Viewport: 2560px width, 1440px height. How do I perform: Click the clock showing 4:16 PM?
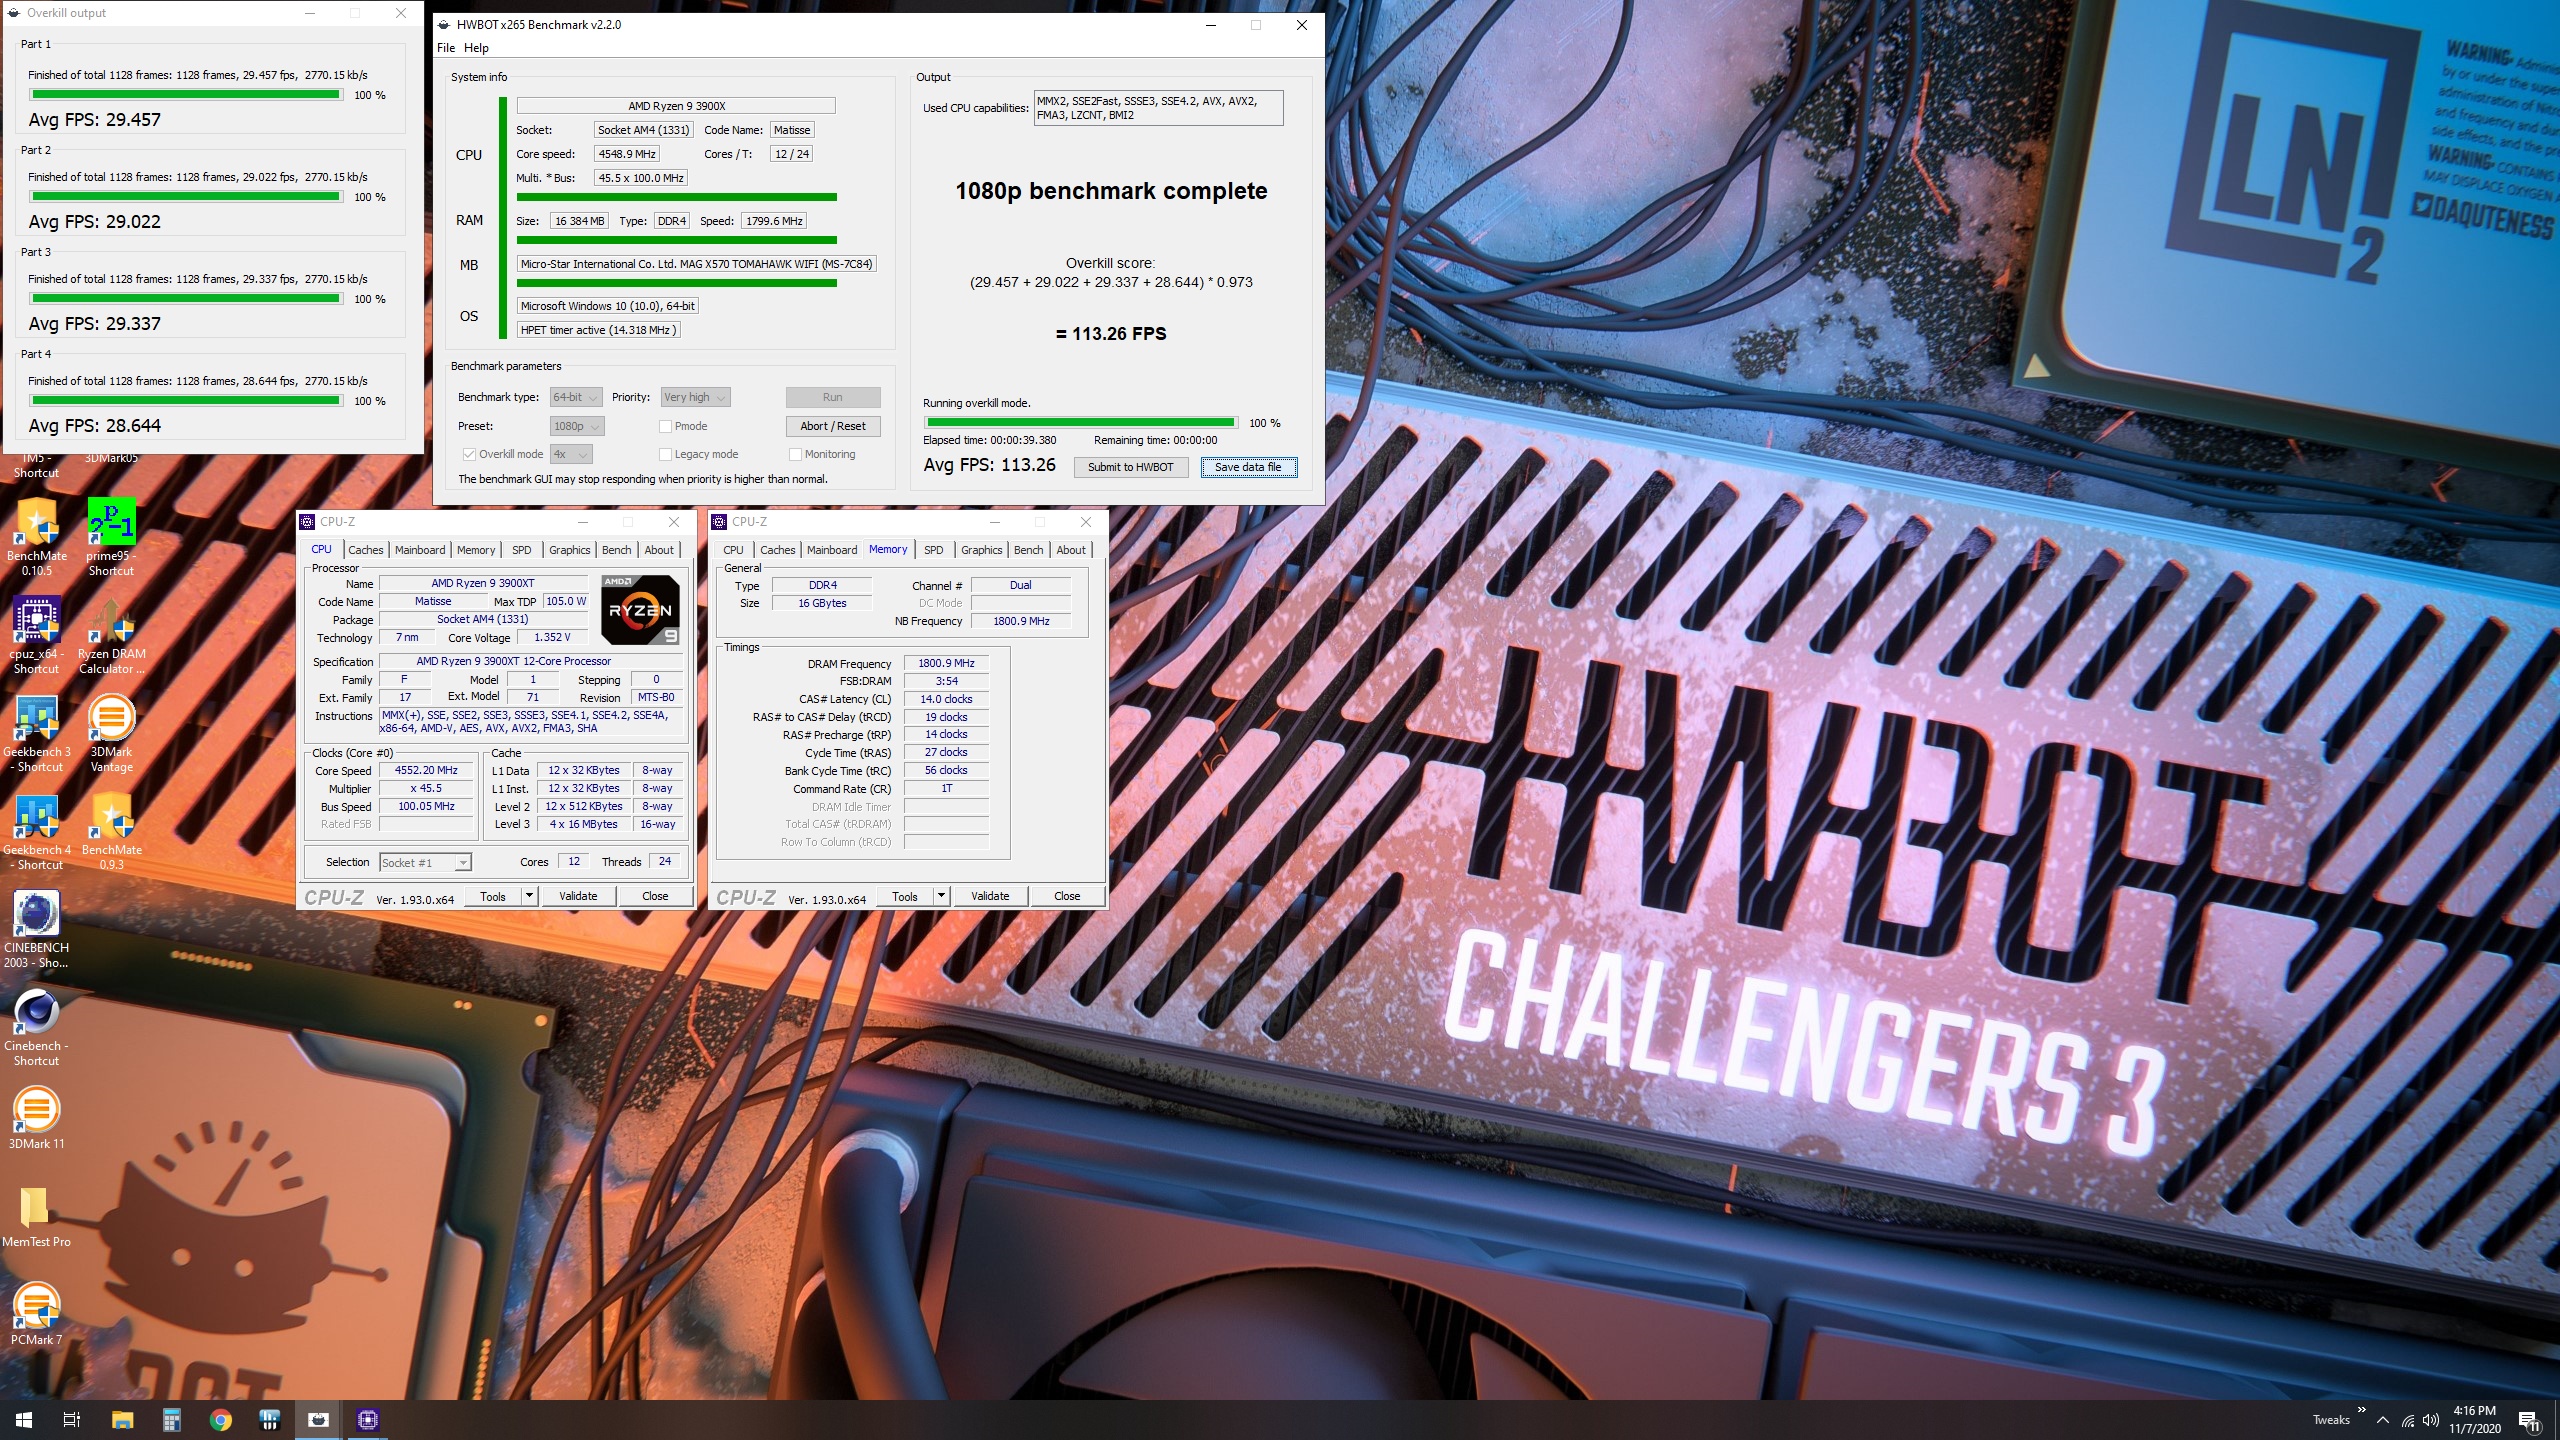coord(2474,1411)
